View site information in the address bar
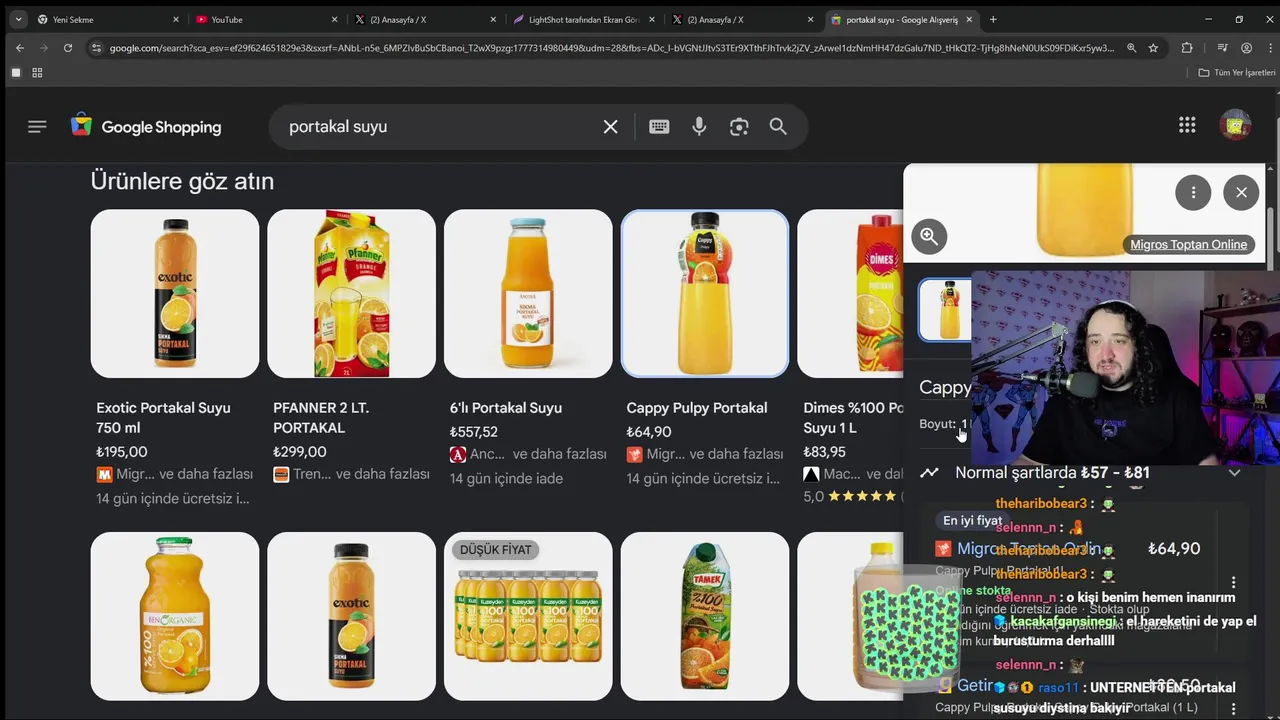Viewport: 1280px width, 720px height. click(x=96, y=48)
